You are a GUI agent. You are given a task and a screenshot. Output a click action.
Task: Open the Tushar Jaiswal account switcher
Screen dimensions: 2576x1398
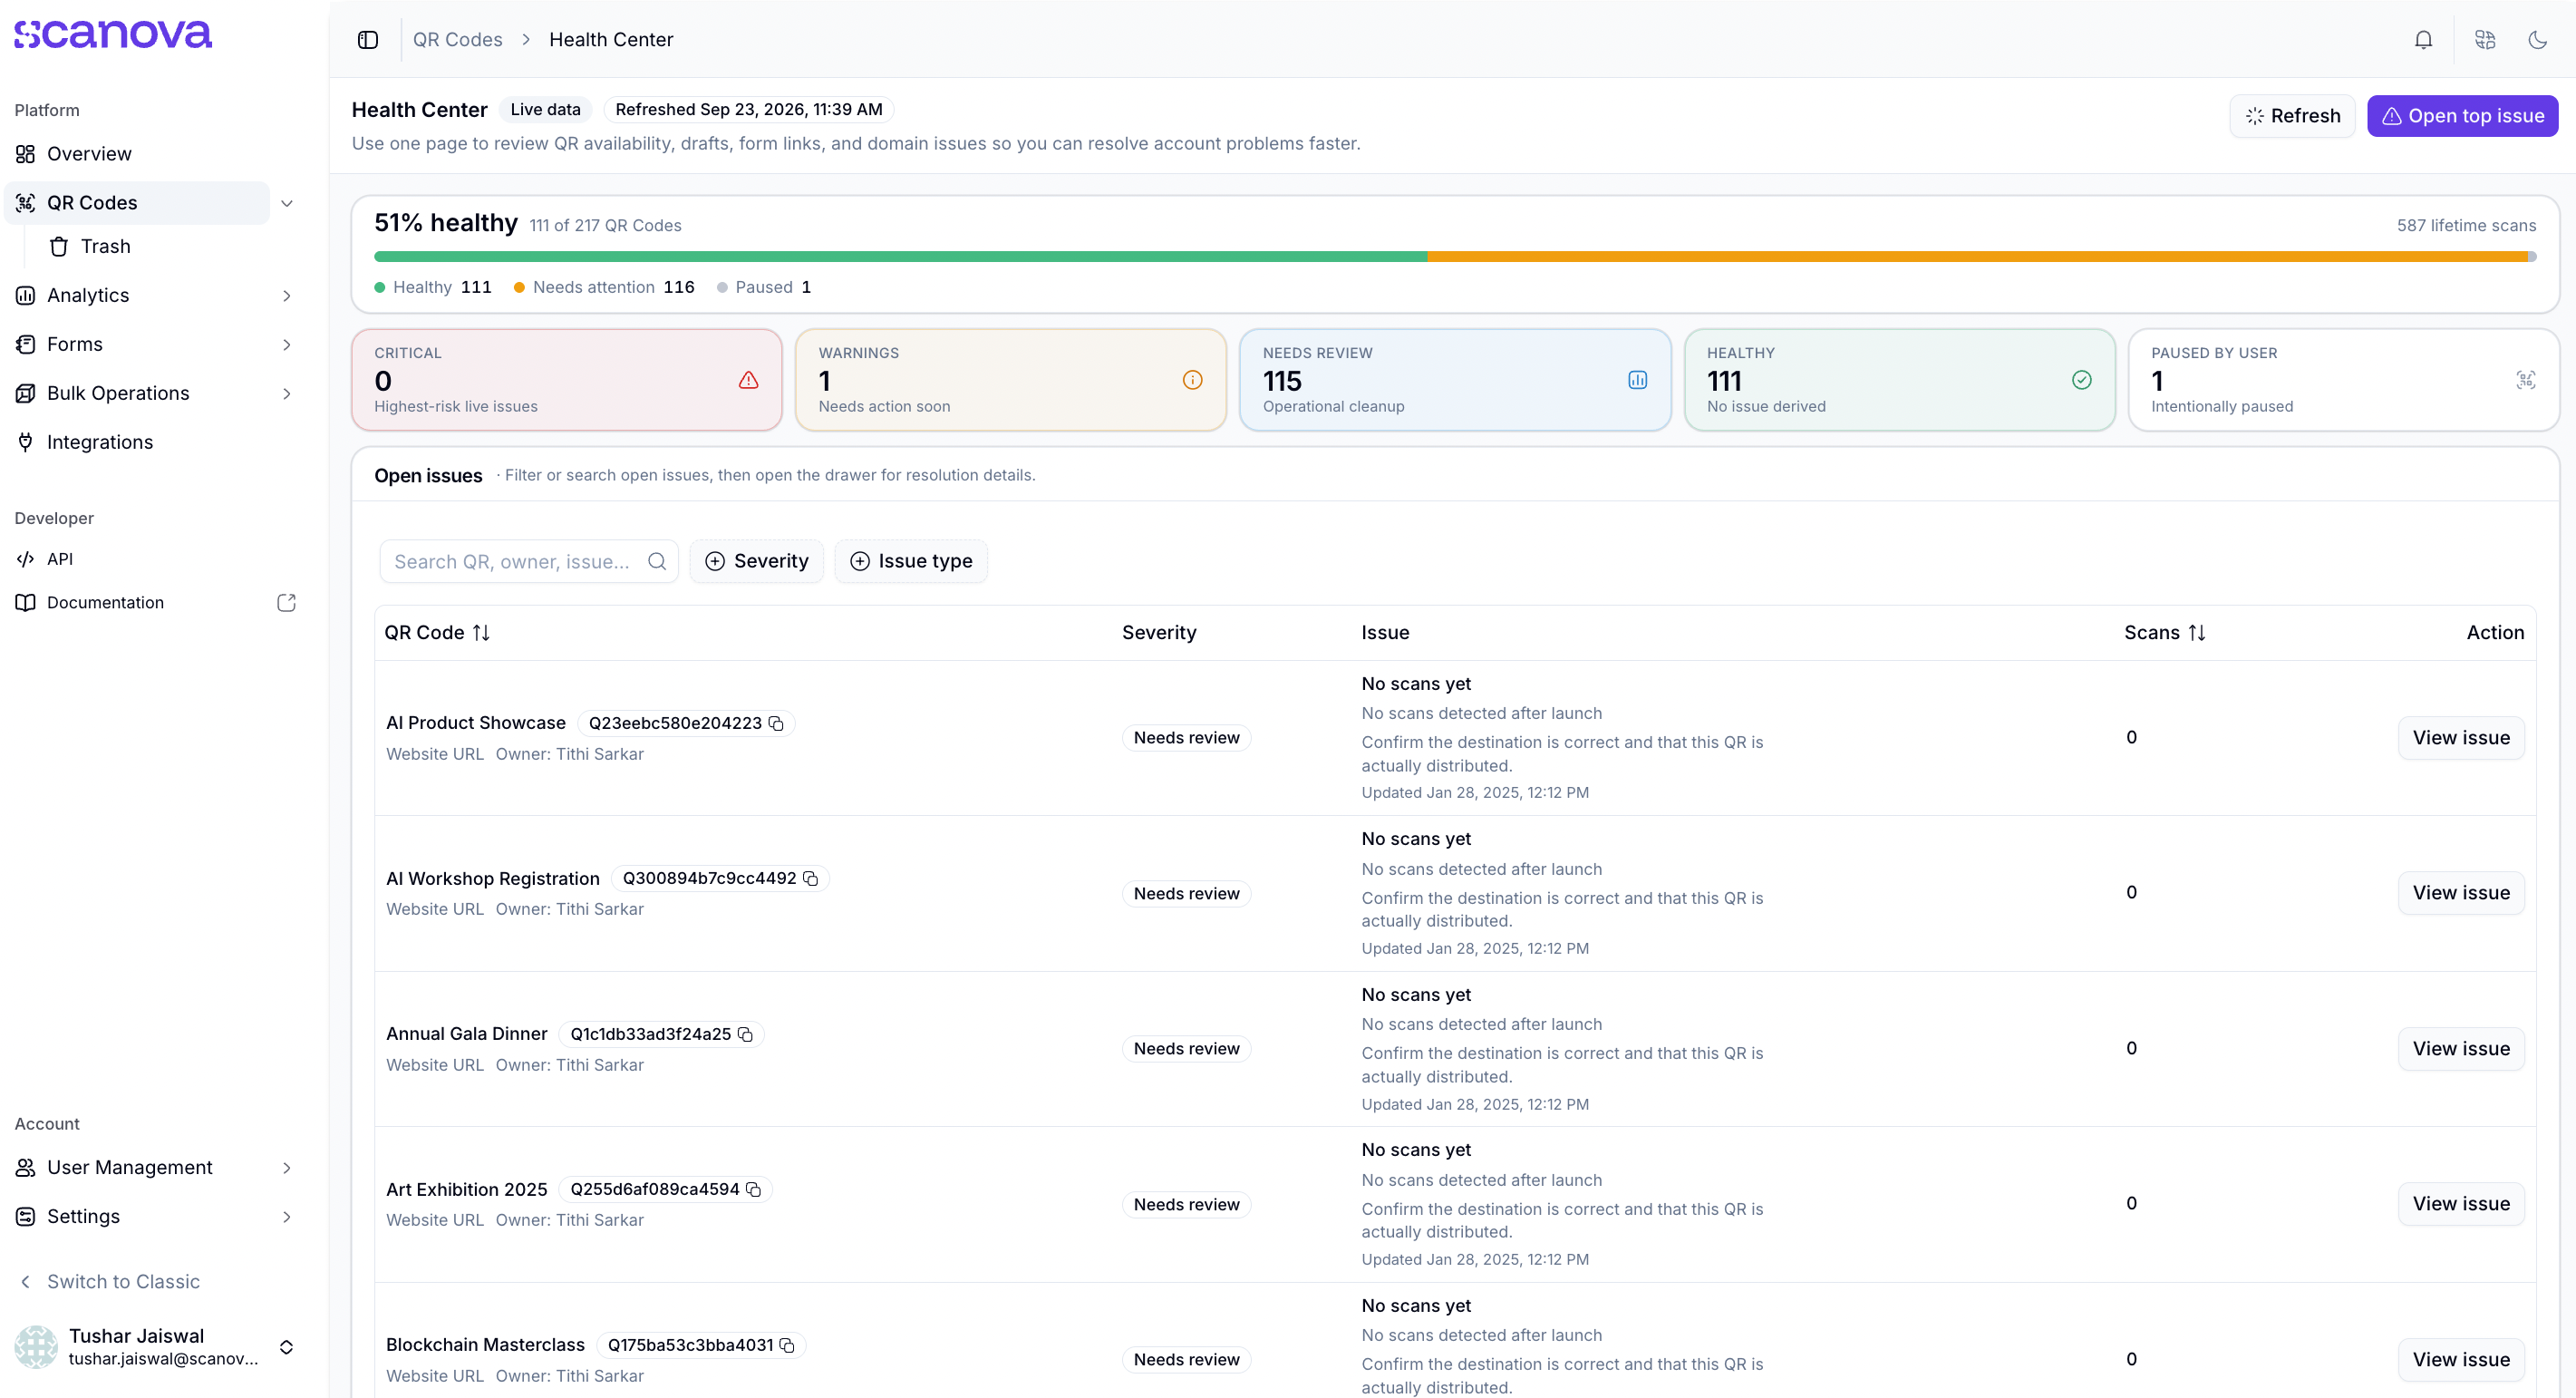coord(156,1347)
